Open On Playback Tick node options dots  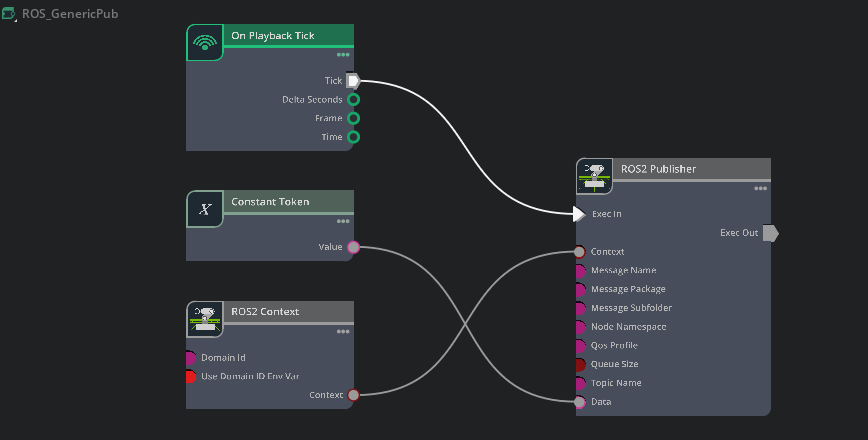tap(343, 55)
